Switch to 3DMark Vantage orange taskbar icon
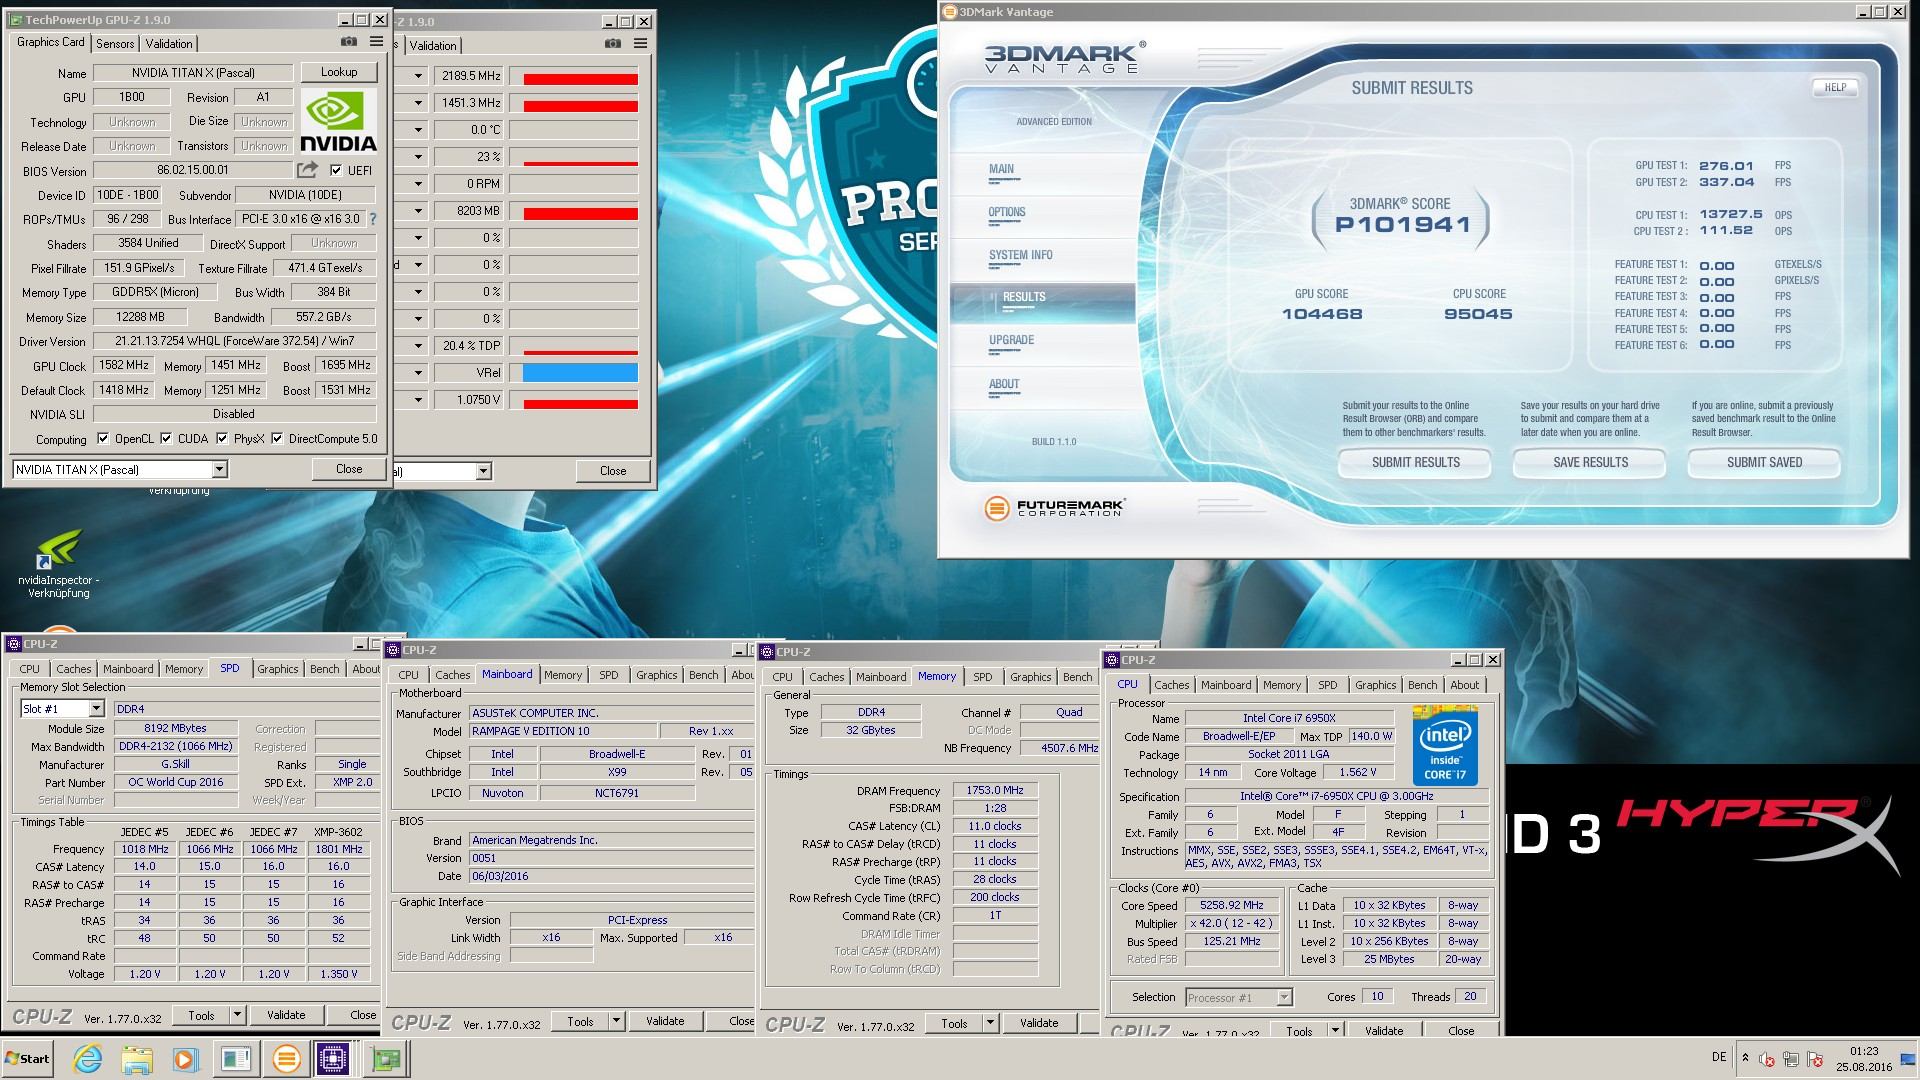The width and height of the screenshot is (1920, 1080). (x=286, y=1059)
